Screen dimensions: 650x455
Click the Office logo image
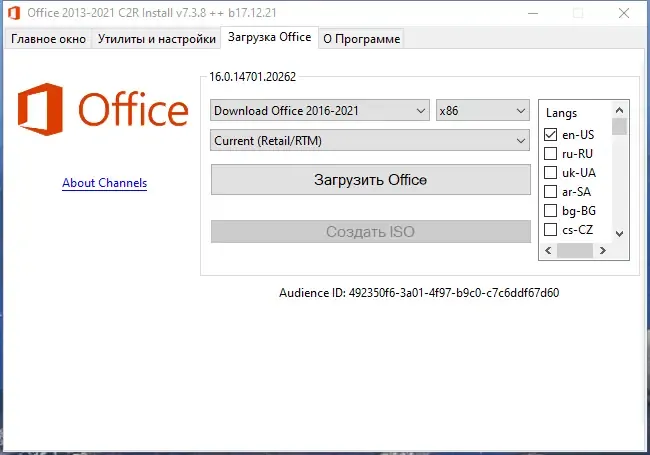[x=103, y=109]
